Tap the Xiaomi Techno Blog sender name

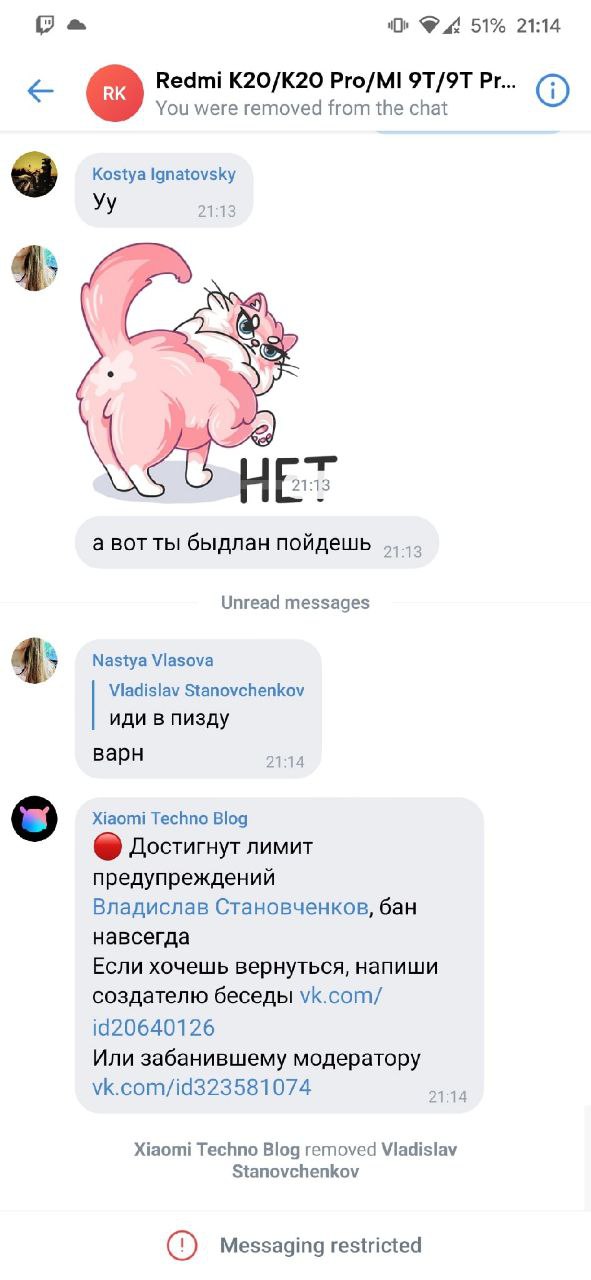(x=170, y=818)
